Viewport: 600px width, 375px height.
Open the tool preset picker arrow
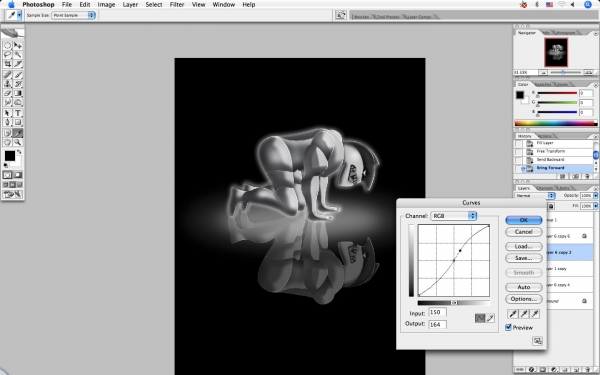tap(19, 15)
